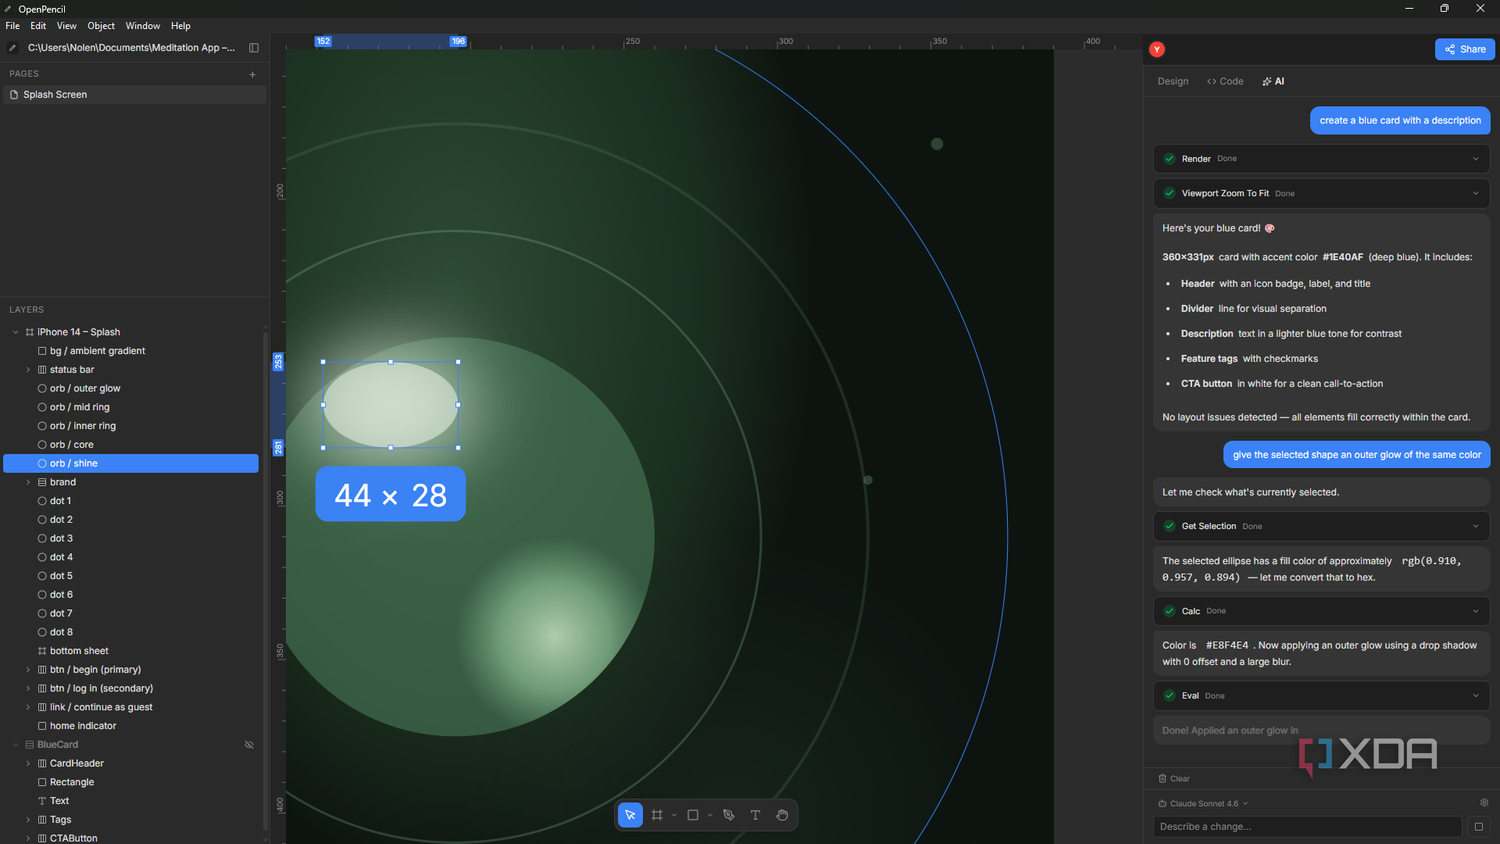Select the orb / outer glow layer
Image resolution: width=1500 pixels, height=844 pixels.
131,389
